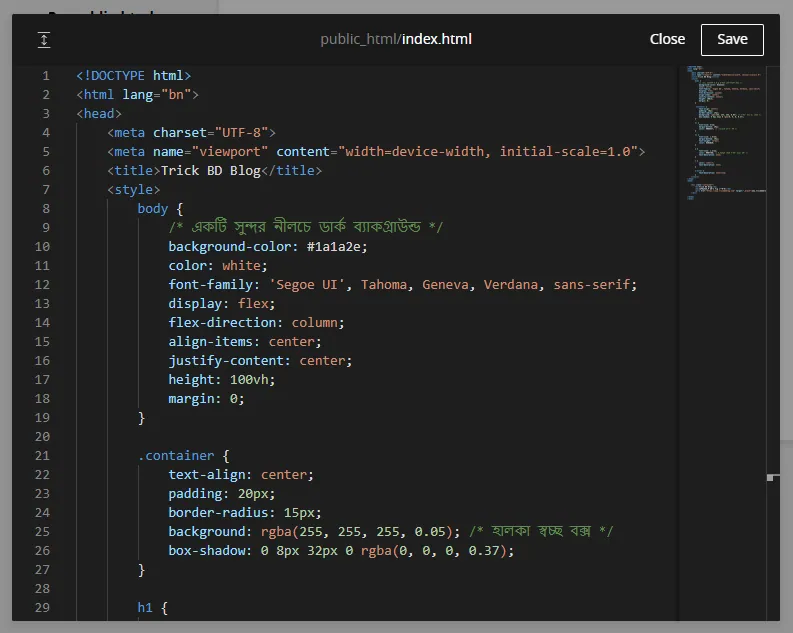Viewport: 793px width, 633px height.
Task: Click the h1 selector on line 29
Action: point(145,608)
